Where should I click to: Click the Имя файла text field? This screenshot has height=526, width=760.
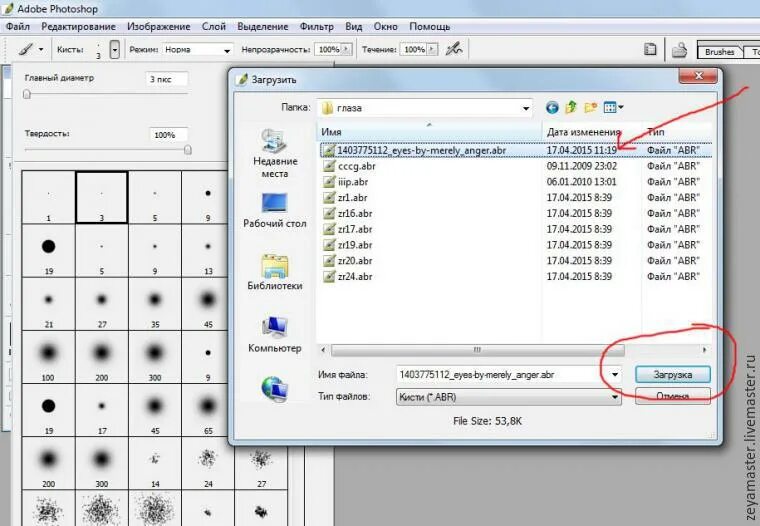pos(502,375)
